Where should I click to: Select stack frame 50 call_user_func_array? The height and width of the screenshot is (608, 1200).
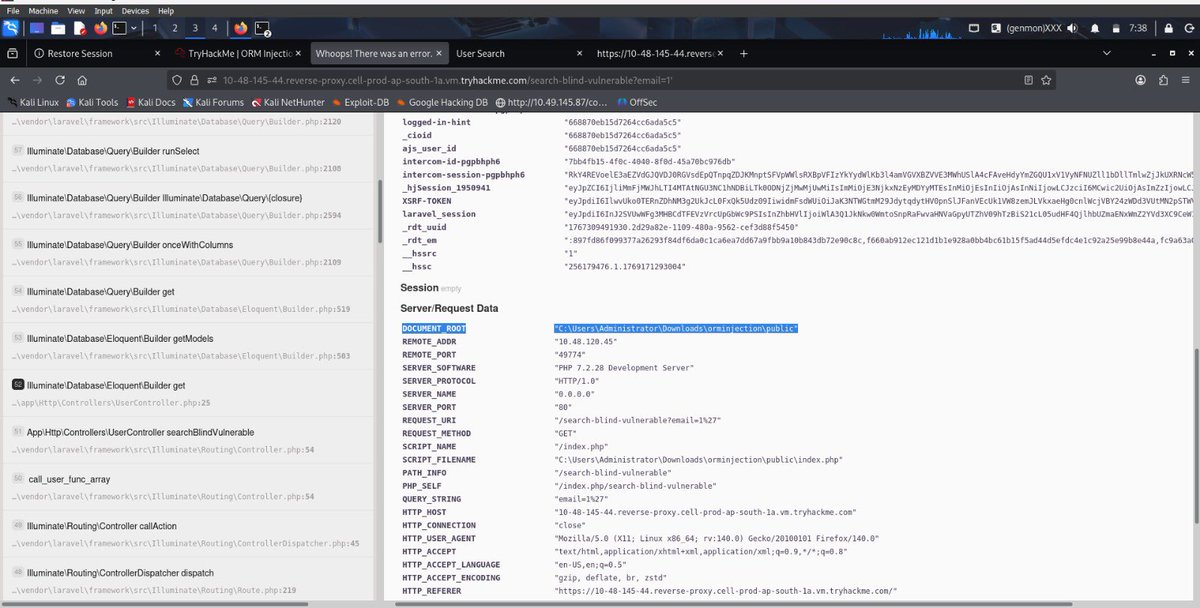185,487
